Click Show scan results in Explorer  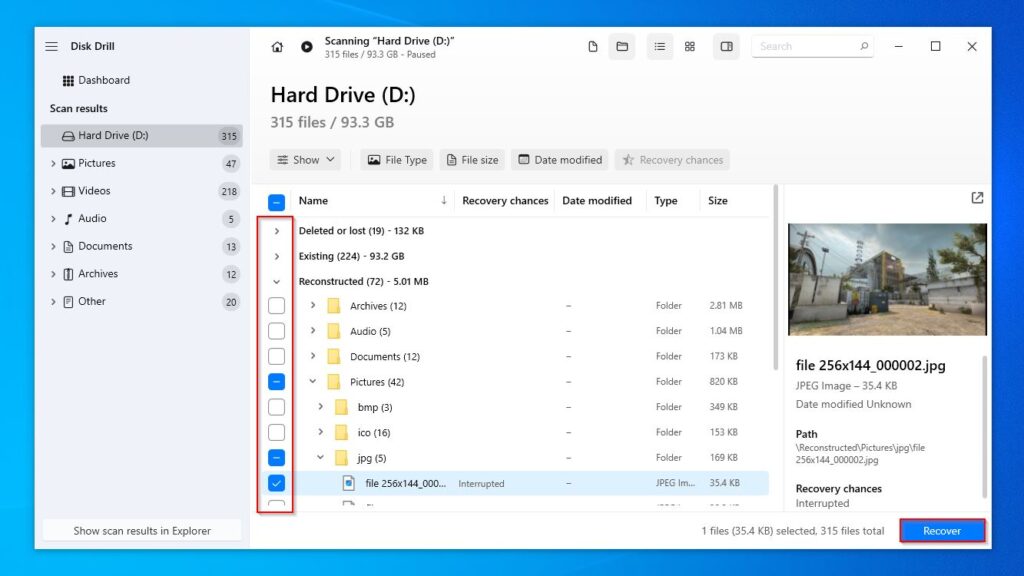pos(141,530)
